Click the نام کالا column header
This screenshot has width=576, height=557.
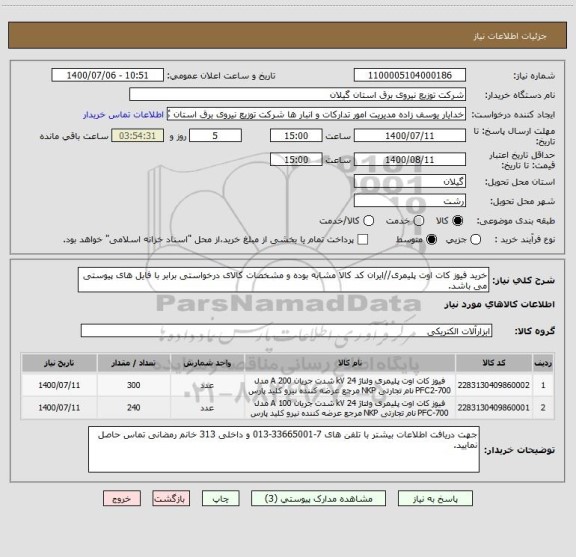(x=350, y=363)
